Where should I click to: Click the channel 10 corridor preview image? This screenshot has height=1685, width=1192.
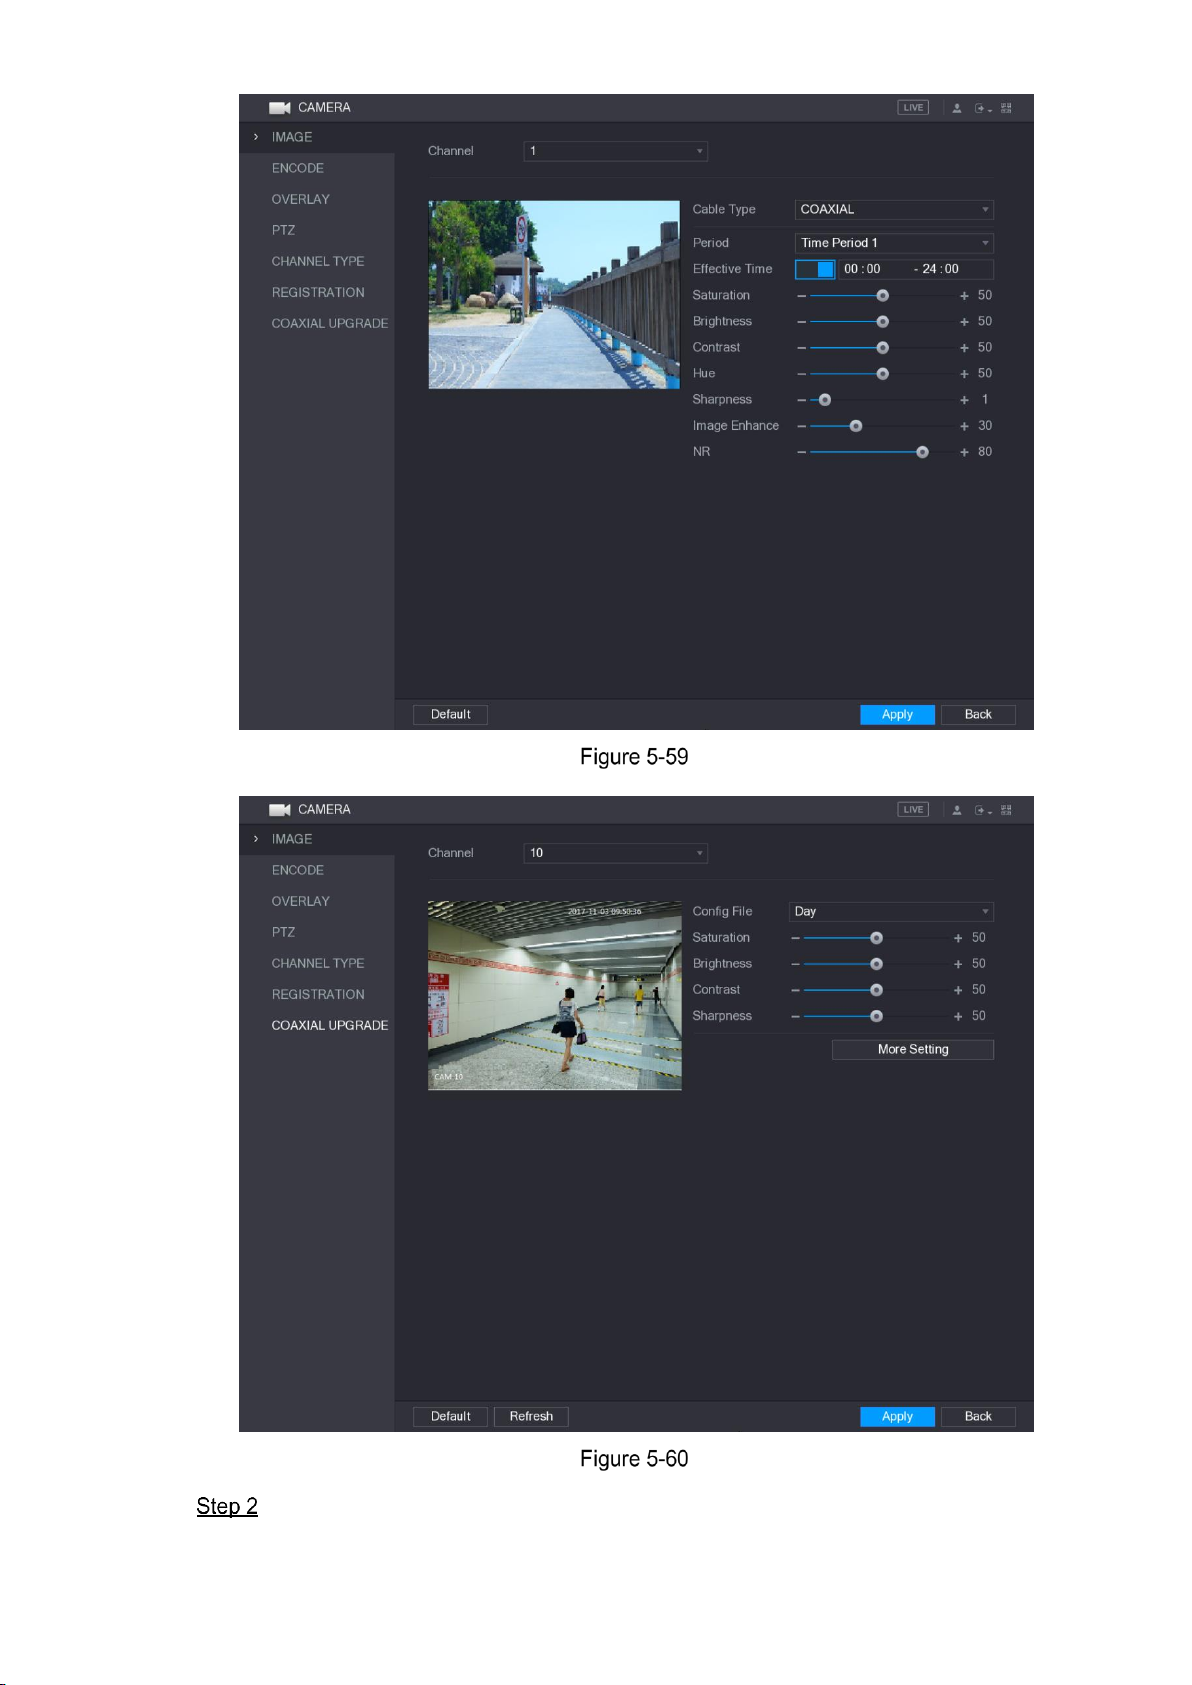tap(555, 996)
